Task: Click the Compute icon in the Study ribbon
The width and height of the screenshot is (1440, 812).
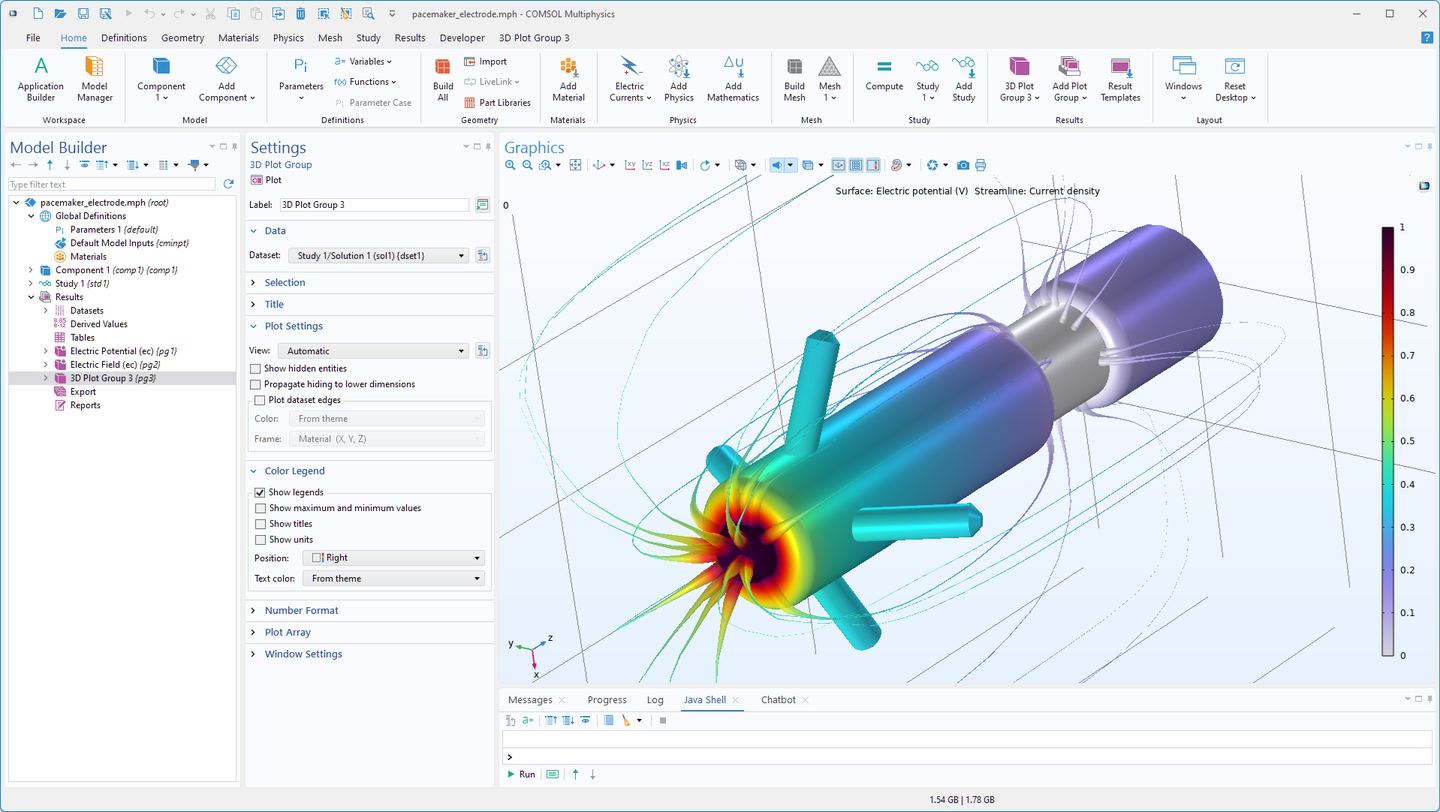Action: [x=884, y=80]
